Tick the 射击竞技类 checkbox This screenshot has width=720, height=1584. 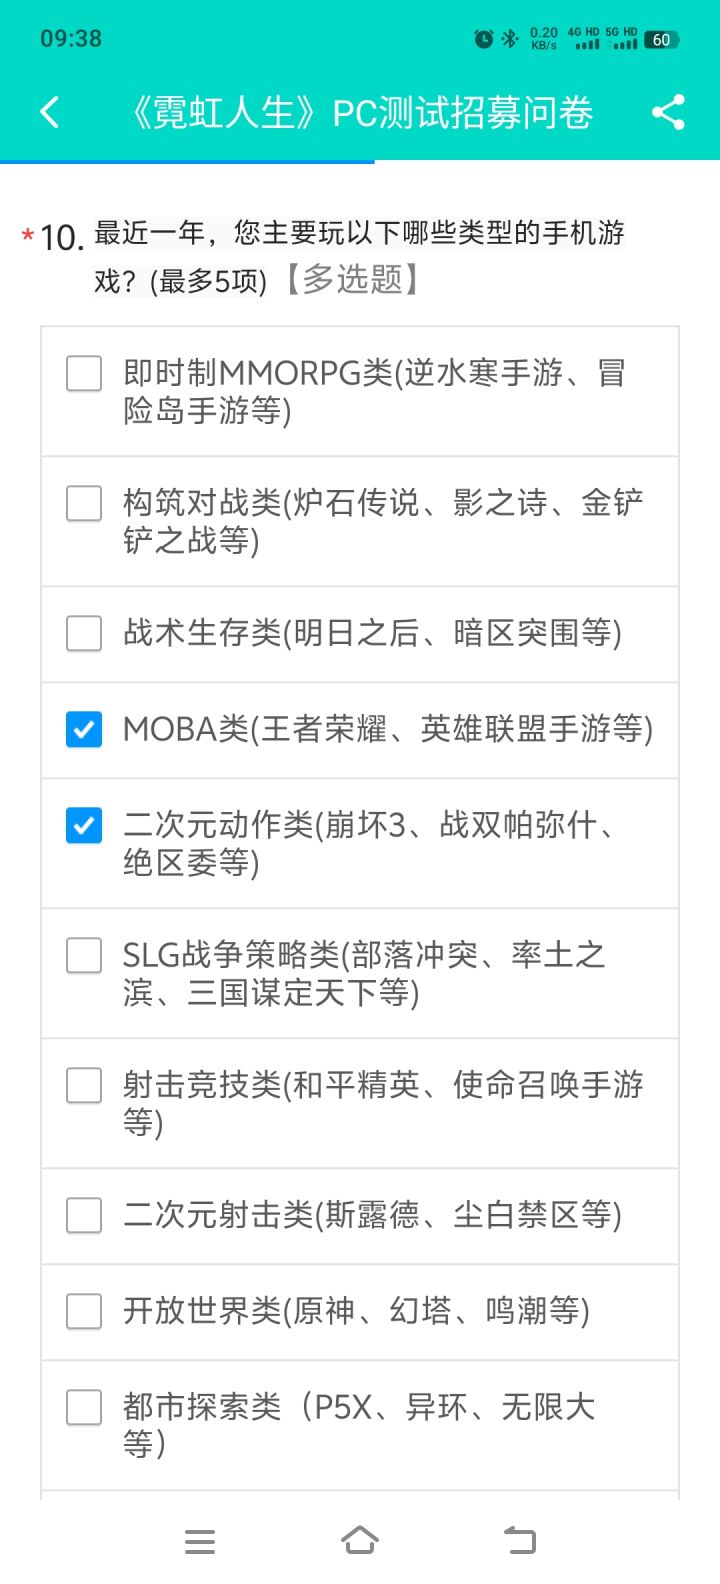pyautogui.click(x=84, y=1085)
